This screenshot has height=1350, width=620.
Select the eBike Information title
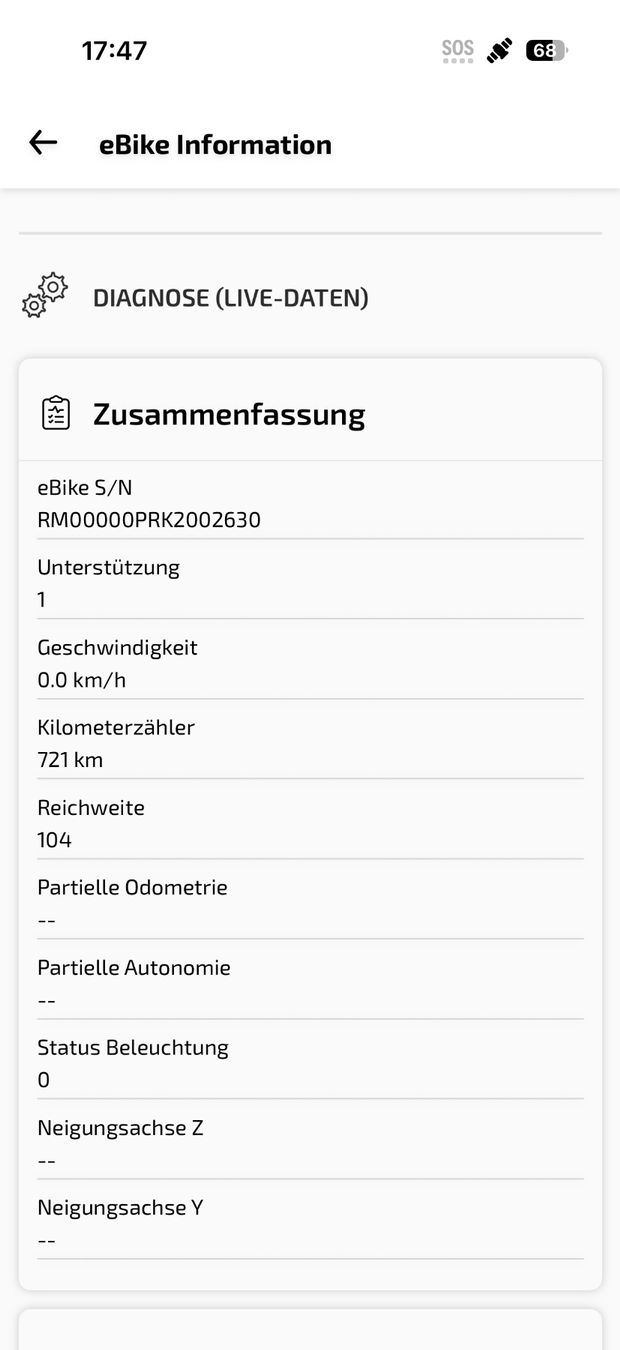(x=215, y=144)
